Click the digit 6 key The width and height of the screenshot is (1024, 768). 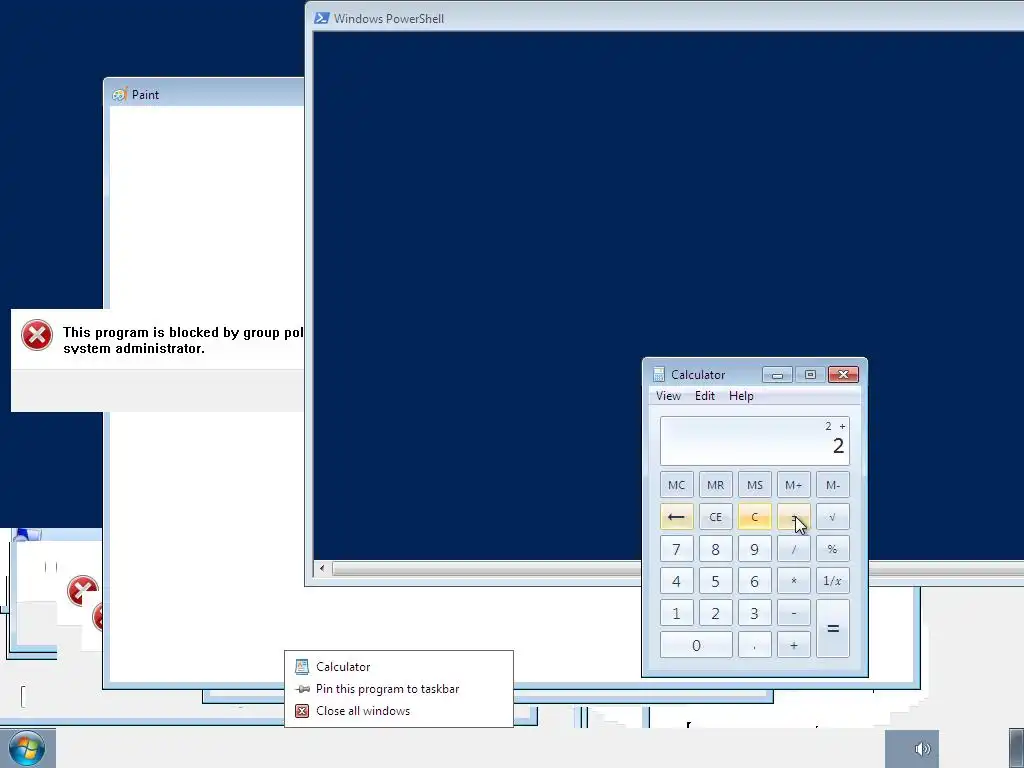pyautogui.click(x=755, y=581)
